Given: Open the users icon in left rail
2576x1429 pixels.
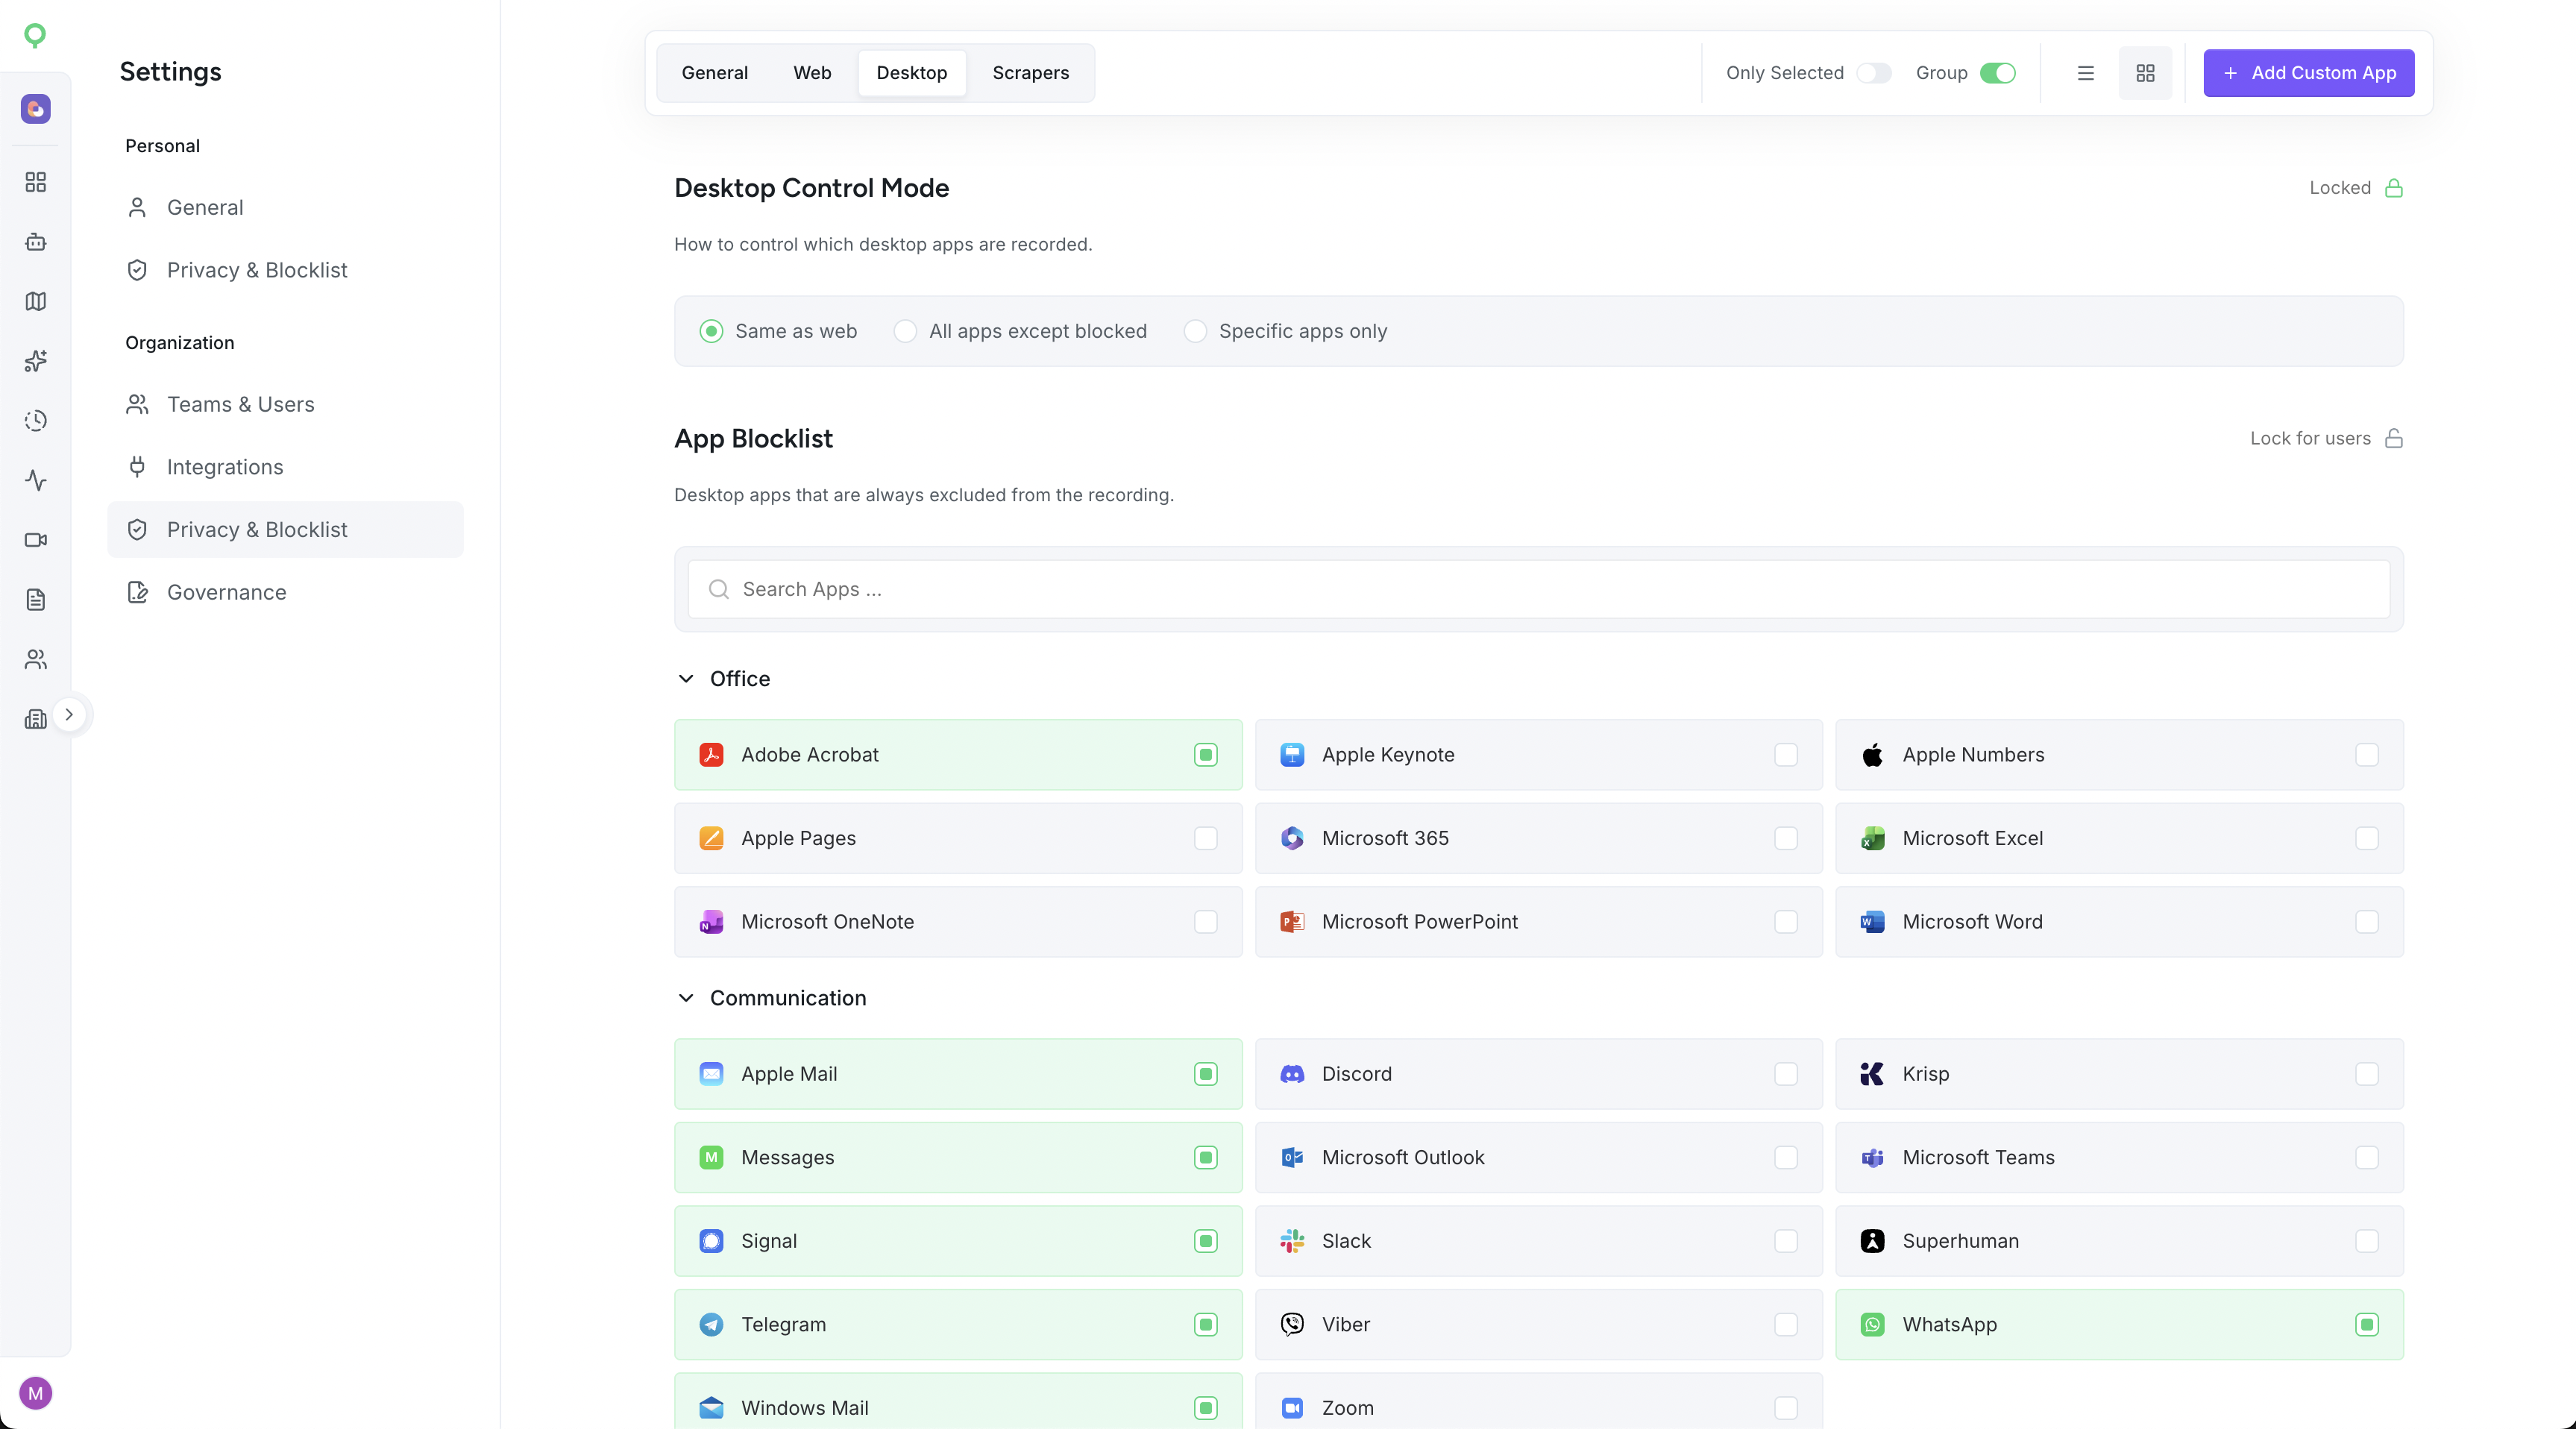Looking at the screenshot, I should pyautogui.click(x=36, y=659).
